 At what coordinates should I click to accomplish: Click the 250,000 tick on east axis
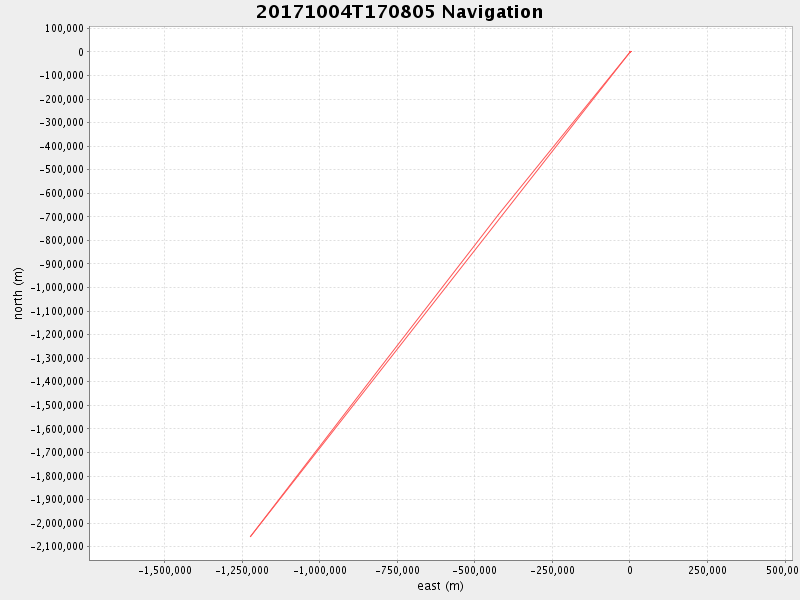tap(707, 571)
